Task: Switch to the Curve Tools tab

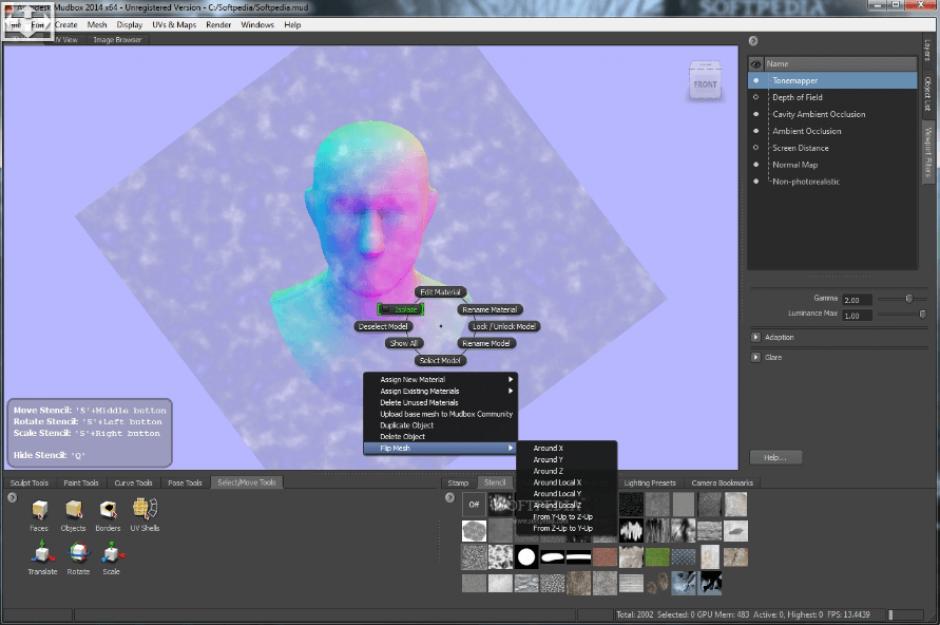Action: (x=133, y=482)
